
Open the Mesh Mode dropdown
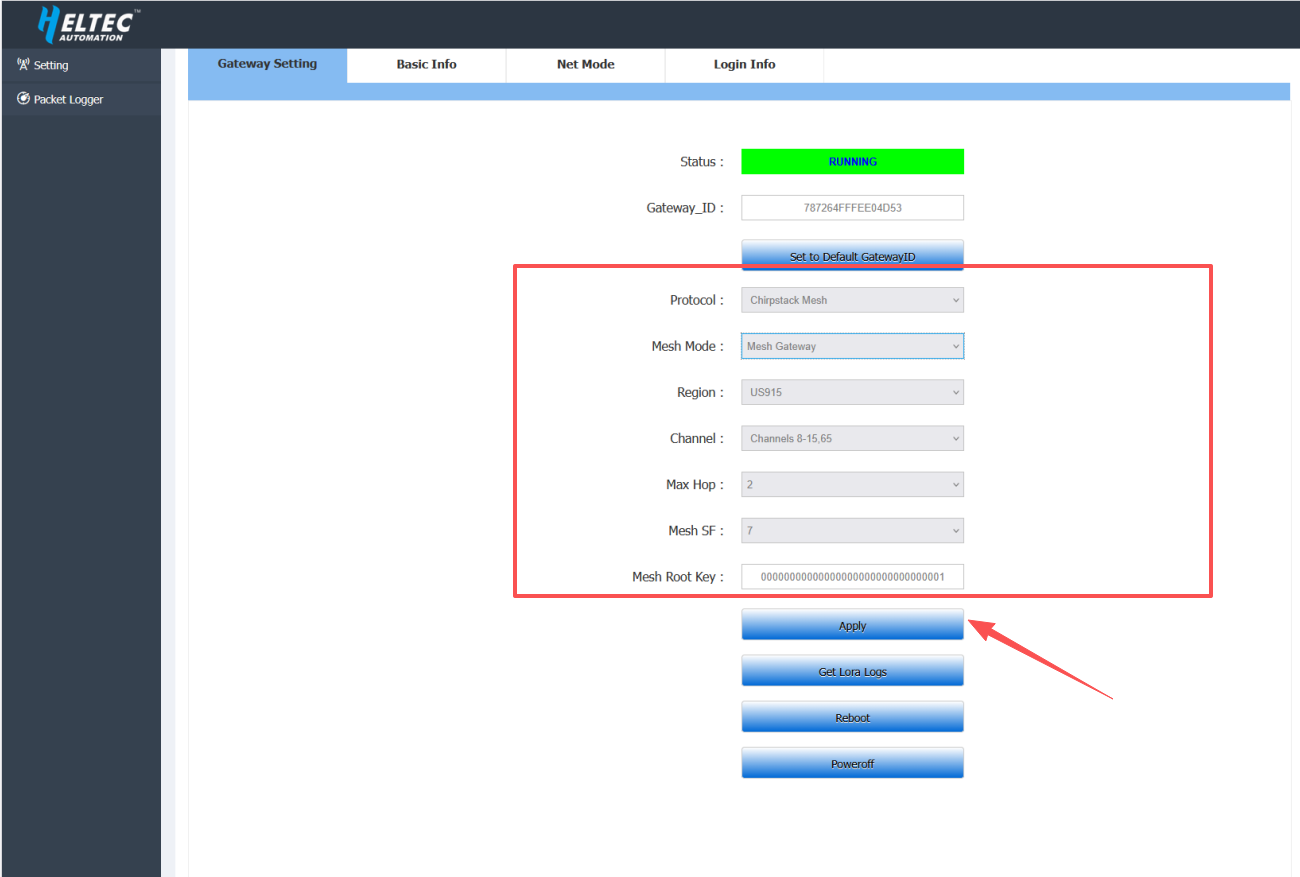852,346
